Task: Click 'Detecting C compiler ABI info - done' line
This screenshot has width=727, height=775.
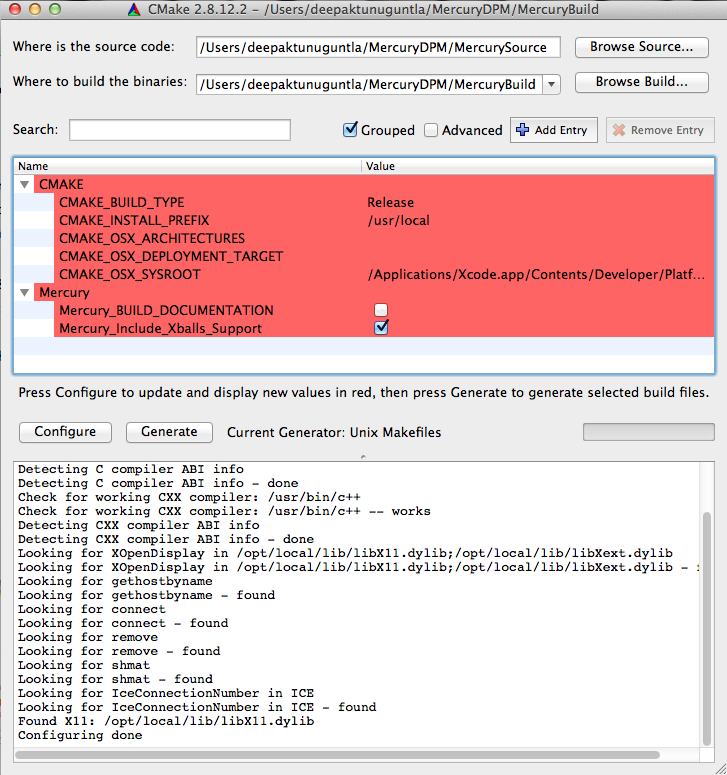Action: point(158,483)
